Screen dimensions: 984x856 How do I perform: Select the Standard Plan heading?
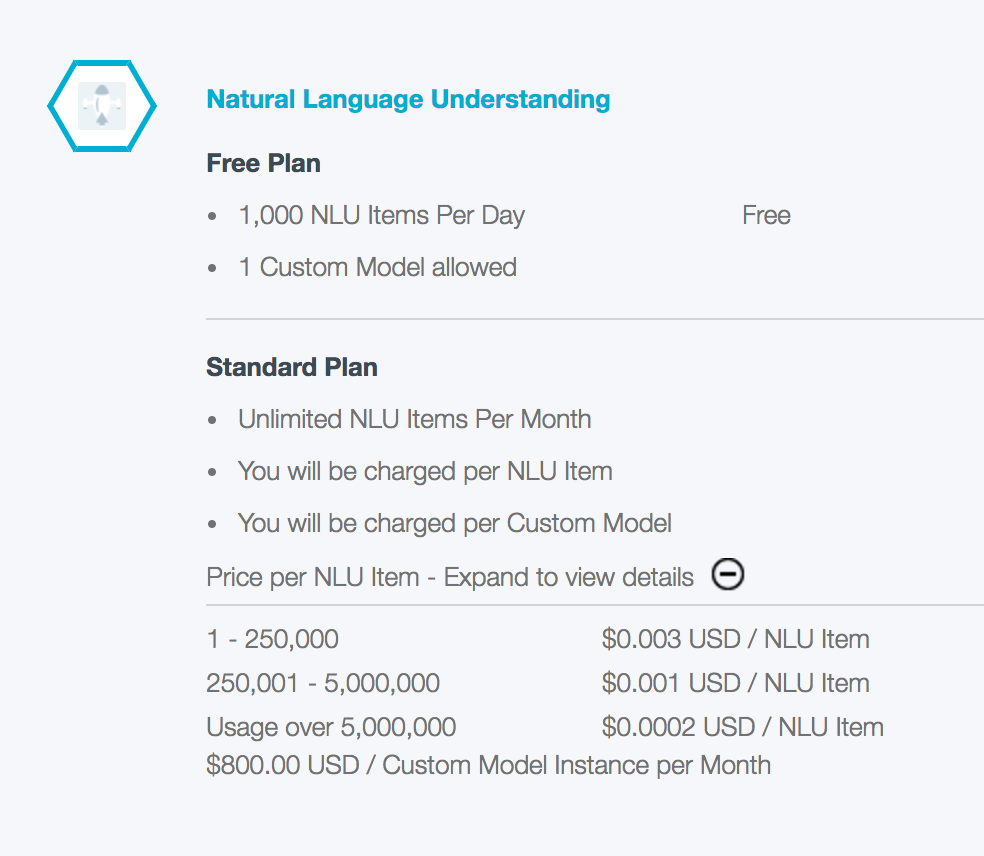click(292, 367)
